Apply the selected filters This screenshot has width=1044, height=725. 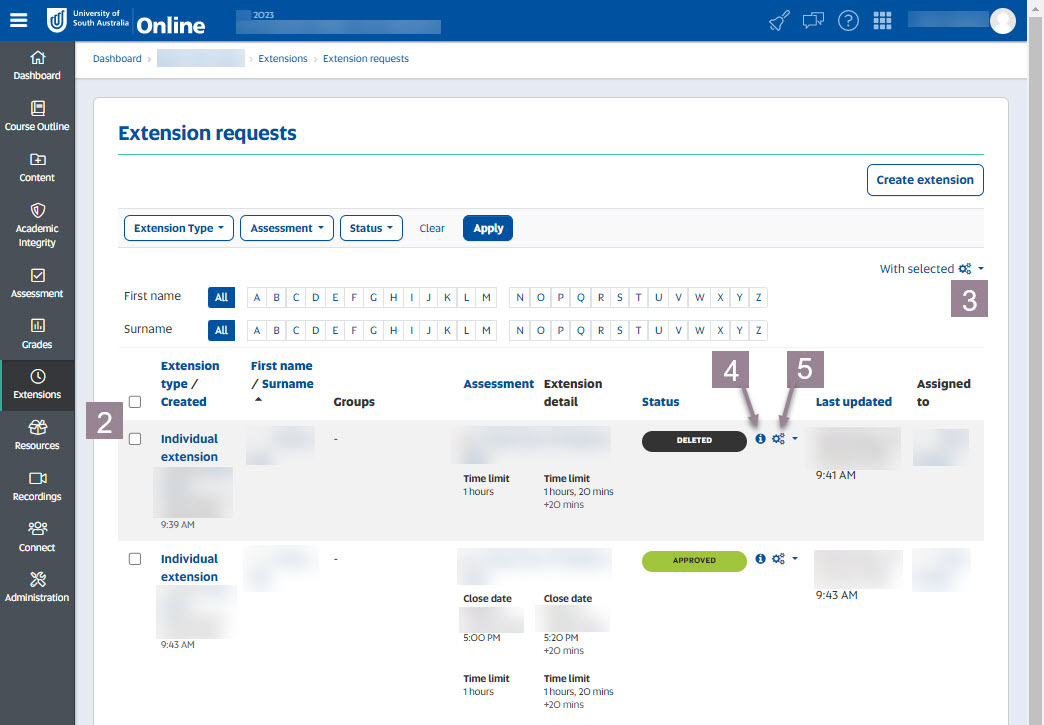point(488,228)
